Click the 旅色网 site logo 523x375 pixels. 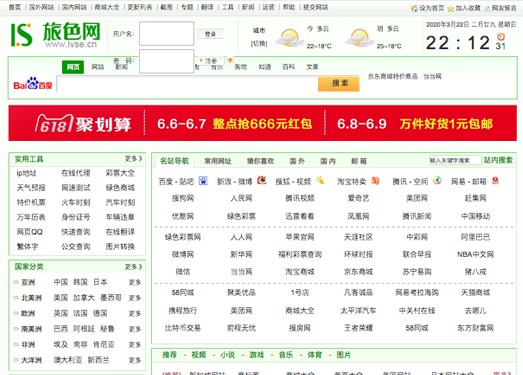[55, 35]
